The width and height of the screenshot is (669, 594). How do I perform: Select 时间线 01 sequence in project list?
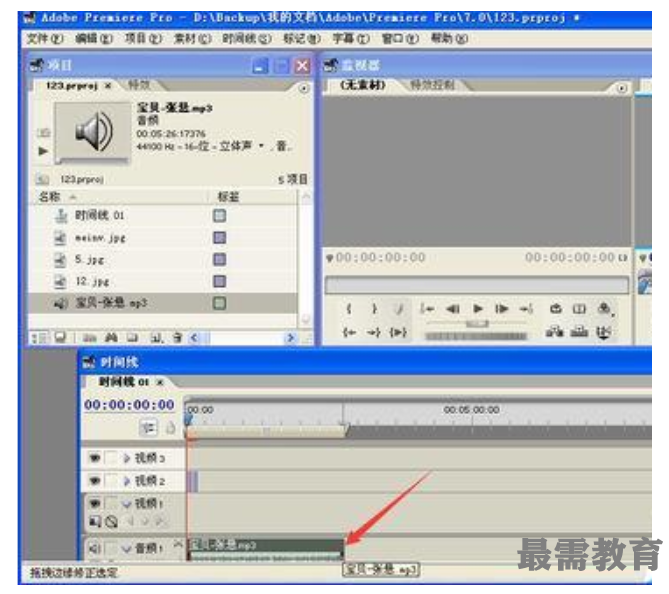coord(99,215)
